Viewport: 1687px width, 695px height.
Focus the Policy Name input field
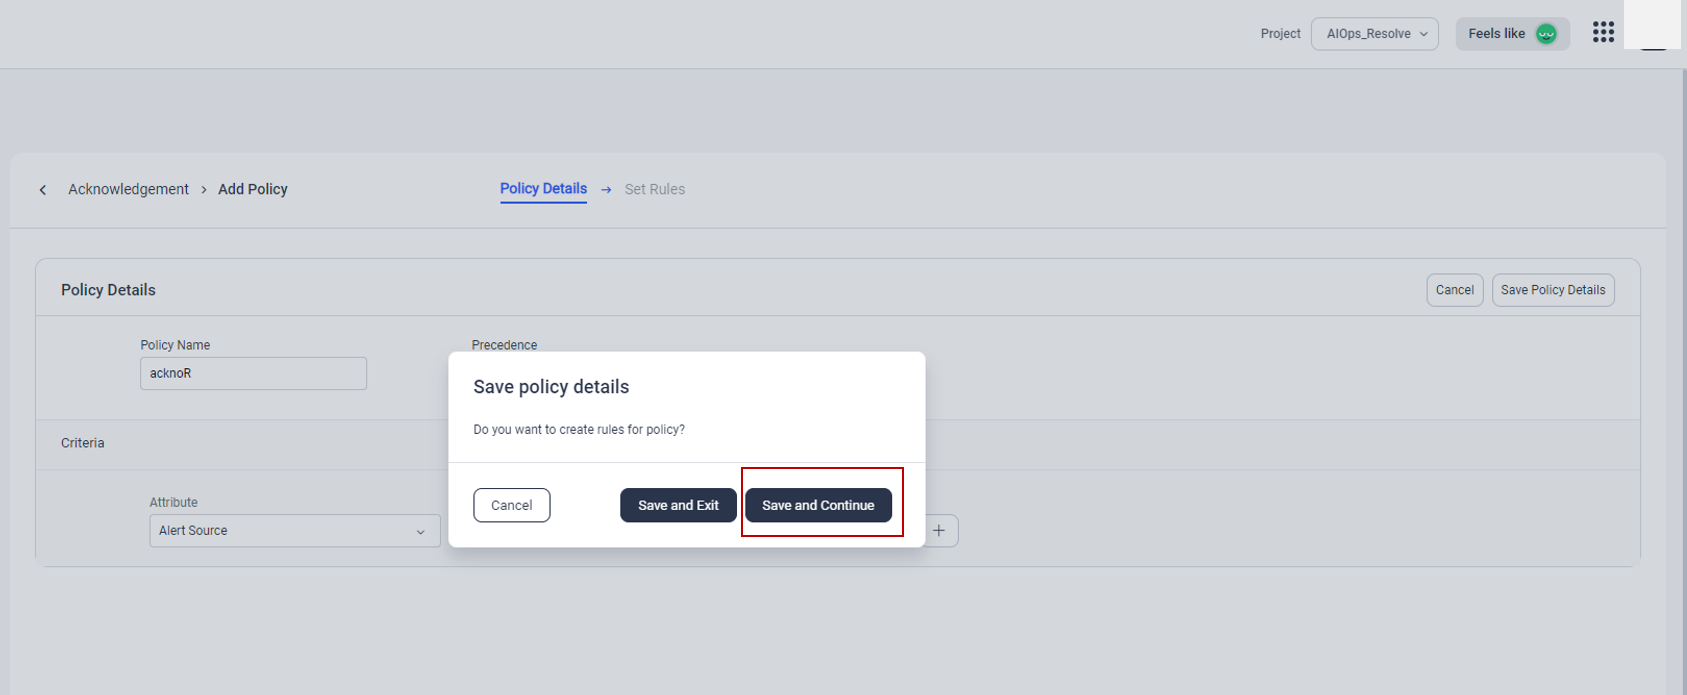[x=253, y=374]
